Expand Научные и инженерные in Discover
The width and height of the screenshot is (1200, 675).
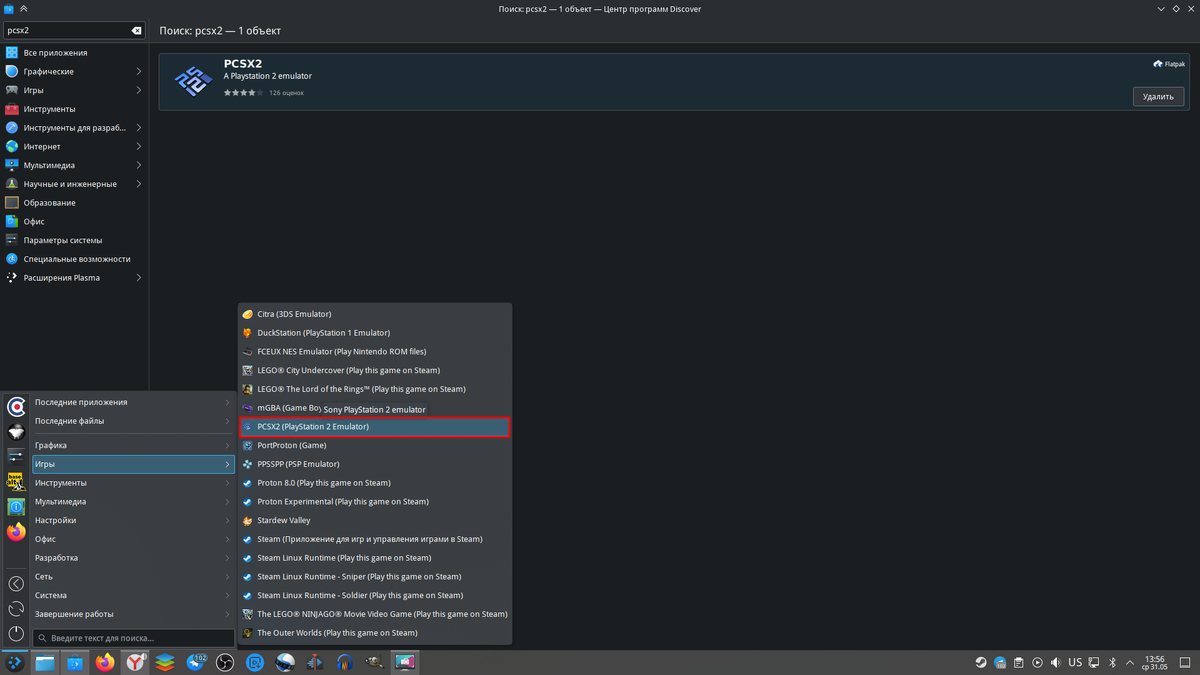[138, 184]
